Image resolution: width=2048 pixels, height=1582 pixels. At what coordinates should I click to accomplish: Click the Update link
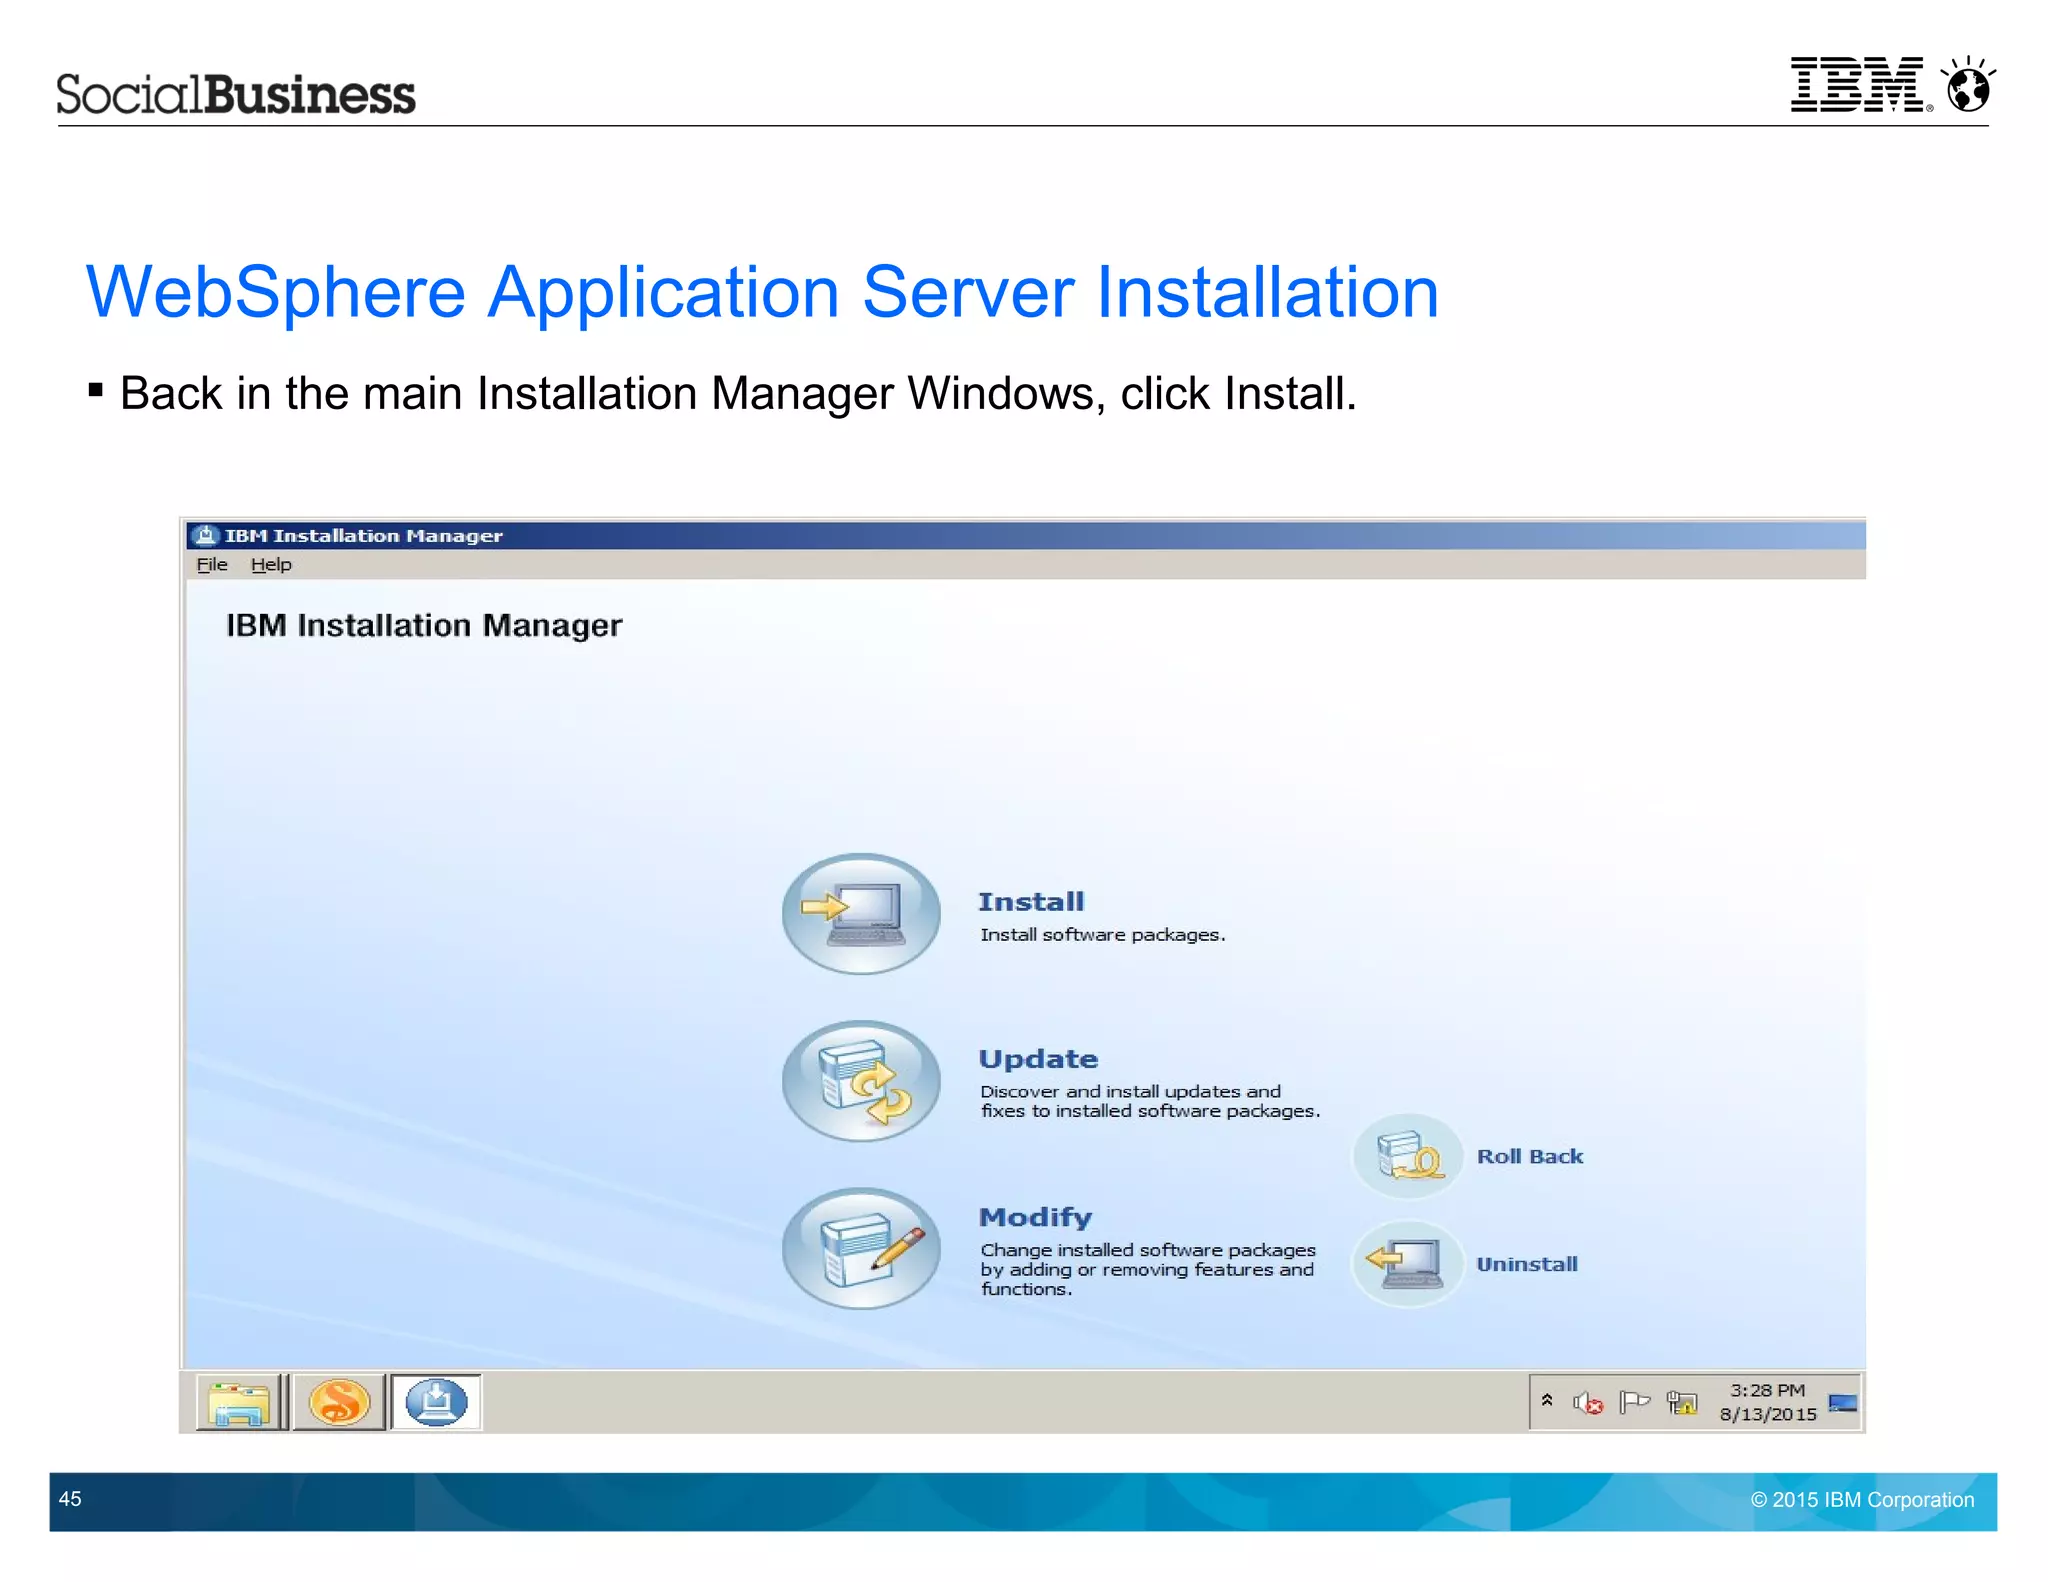tap(1038, 1059)
